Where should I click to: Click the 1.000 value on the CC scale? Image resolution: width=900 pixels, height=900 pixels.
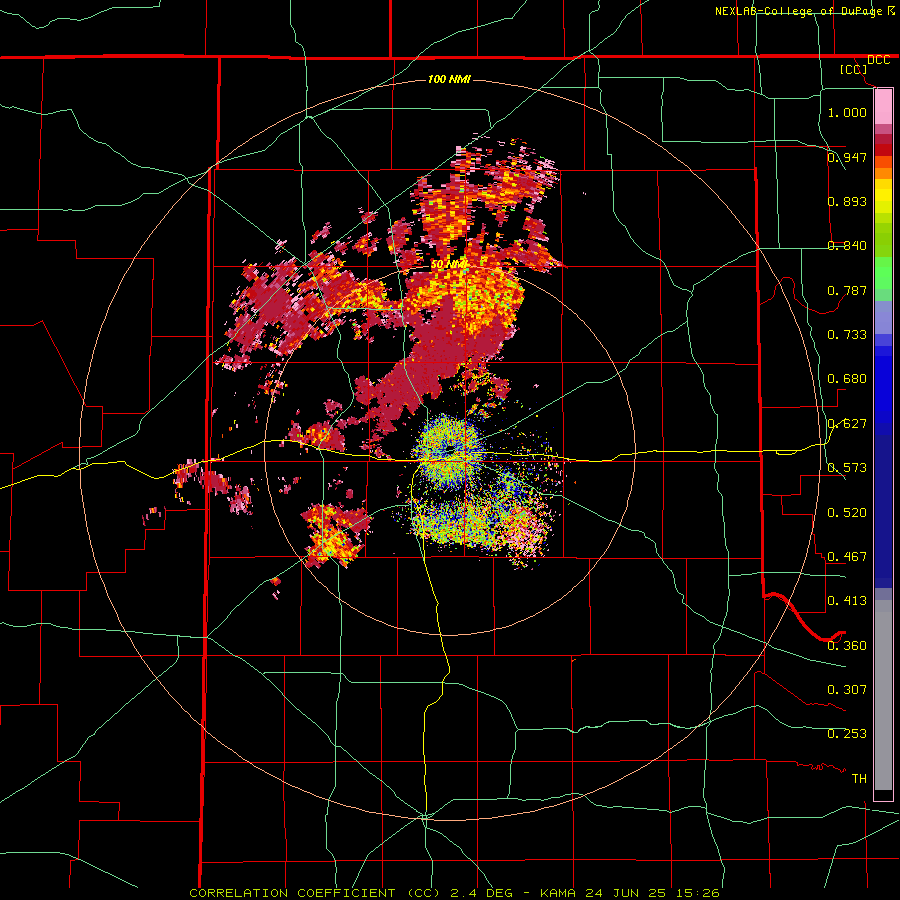[847, 112]
